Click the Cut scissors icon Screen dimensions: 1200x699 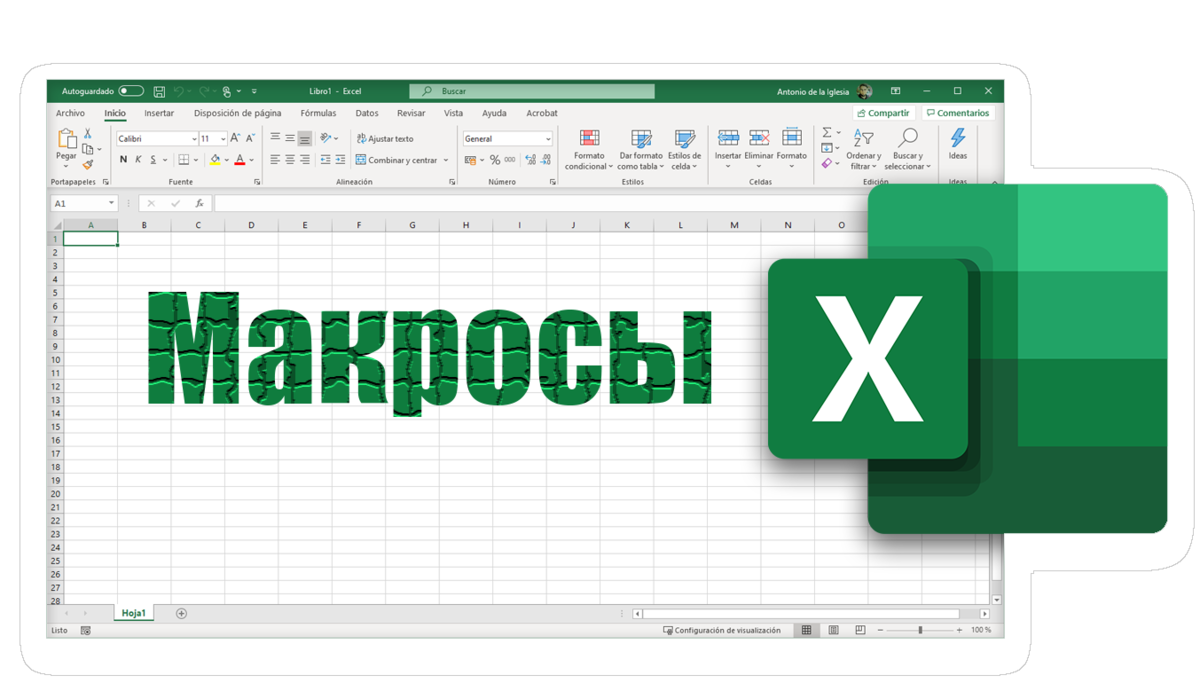point(88,133)
